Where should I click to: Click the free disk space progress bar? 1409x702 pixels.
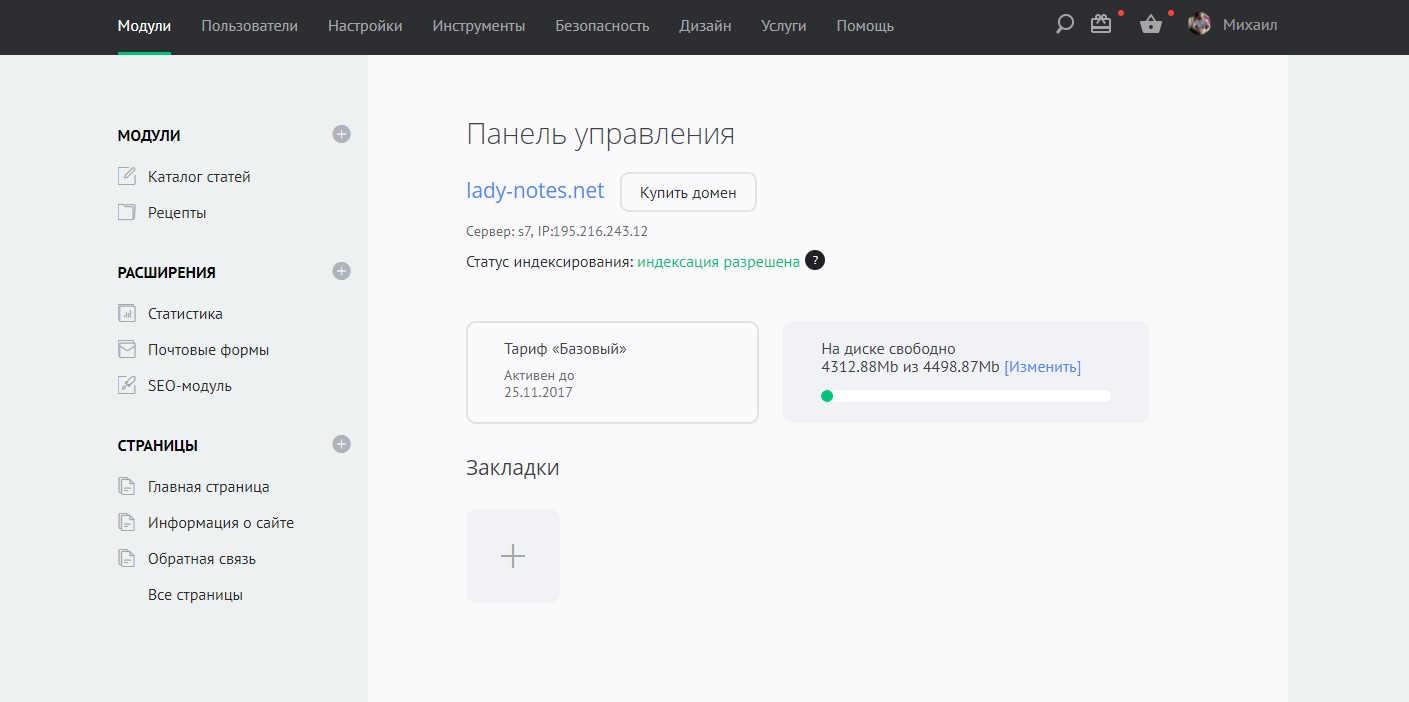point(965,396)
